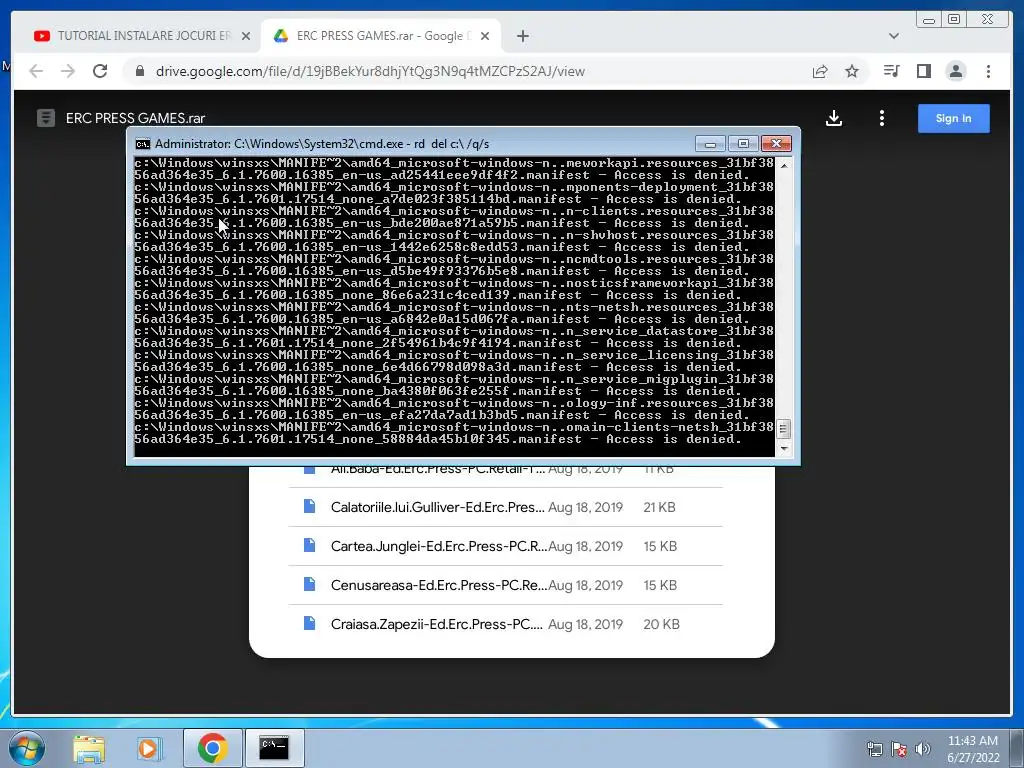Click the archive file type icon in Drive header
Screen dimensions: 1024x768
46,118
